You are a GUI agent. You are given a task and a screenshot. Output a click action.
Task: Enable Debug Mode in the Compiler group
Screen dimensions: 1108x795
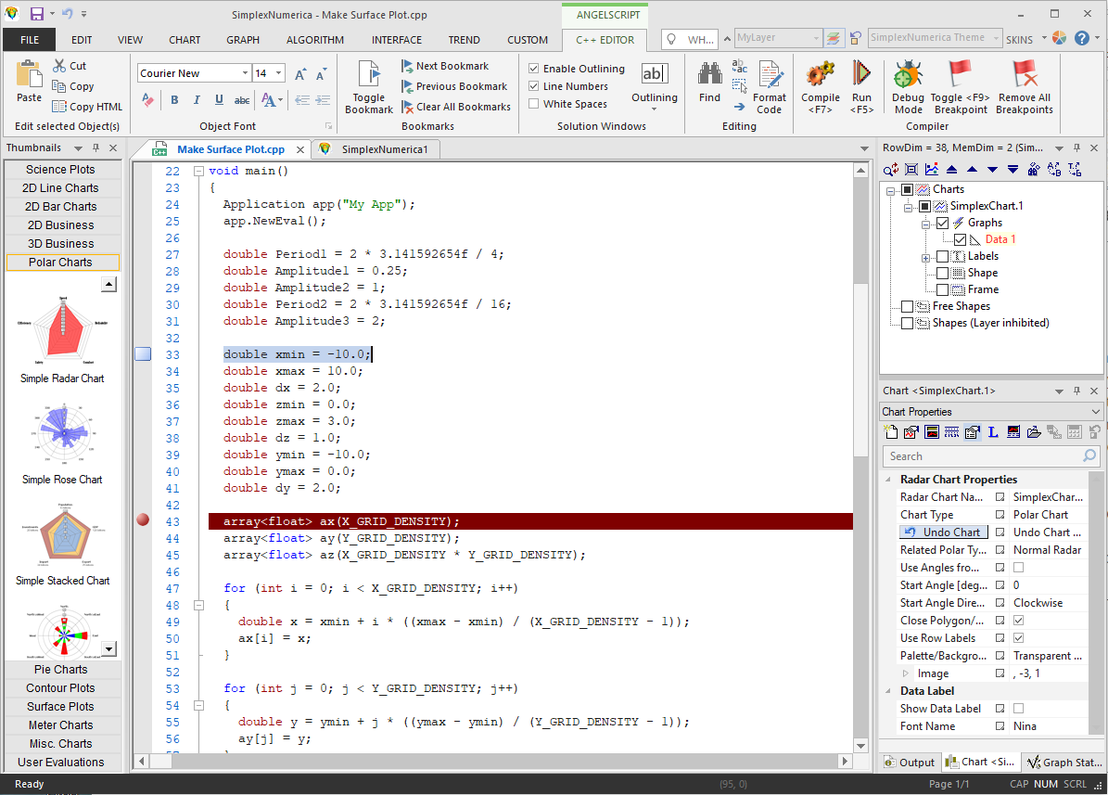click(908, 85)
